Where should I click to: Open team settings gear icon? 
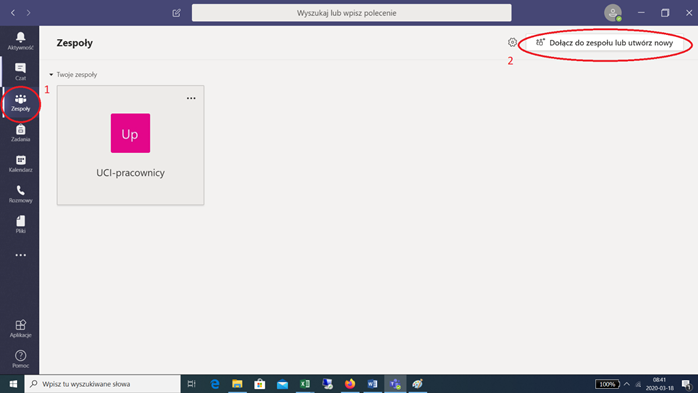click(x=512, y=42)
